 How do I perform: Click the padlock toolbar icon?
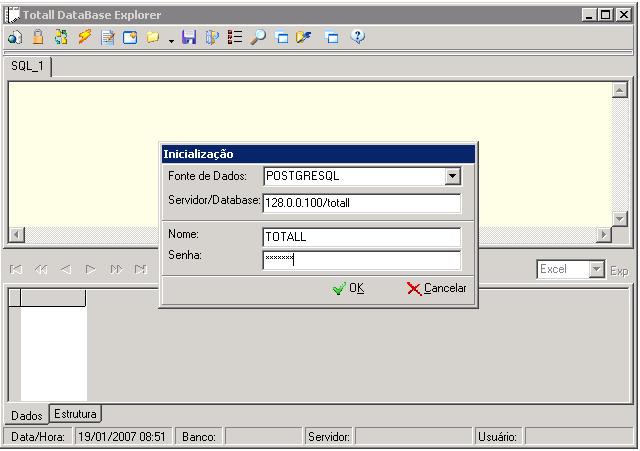pos(38,37)
